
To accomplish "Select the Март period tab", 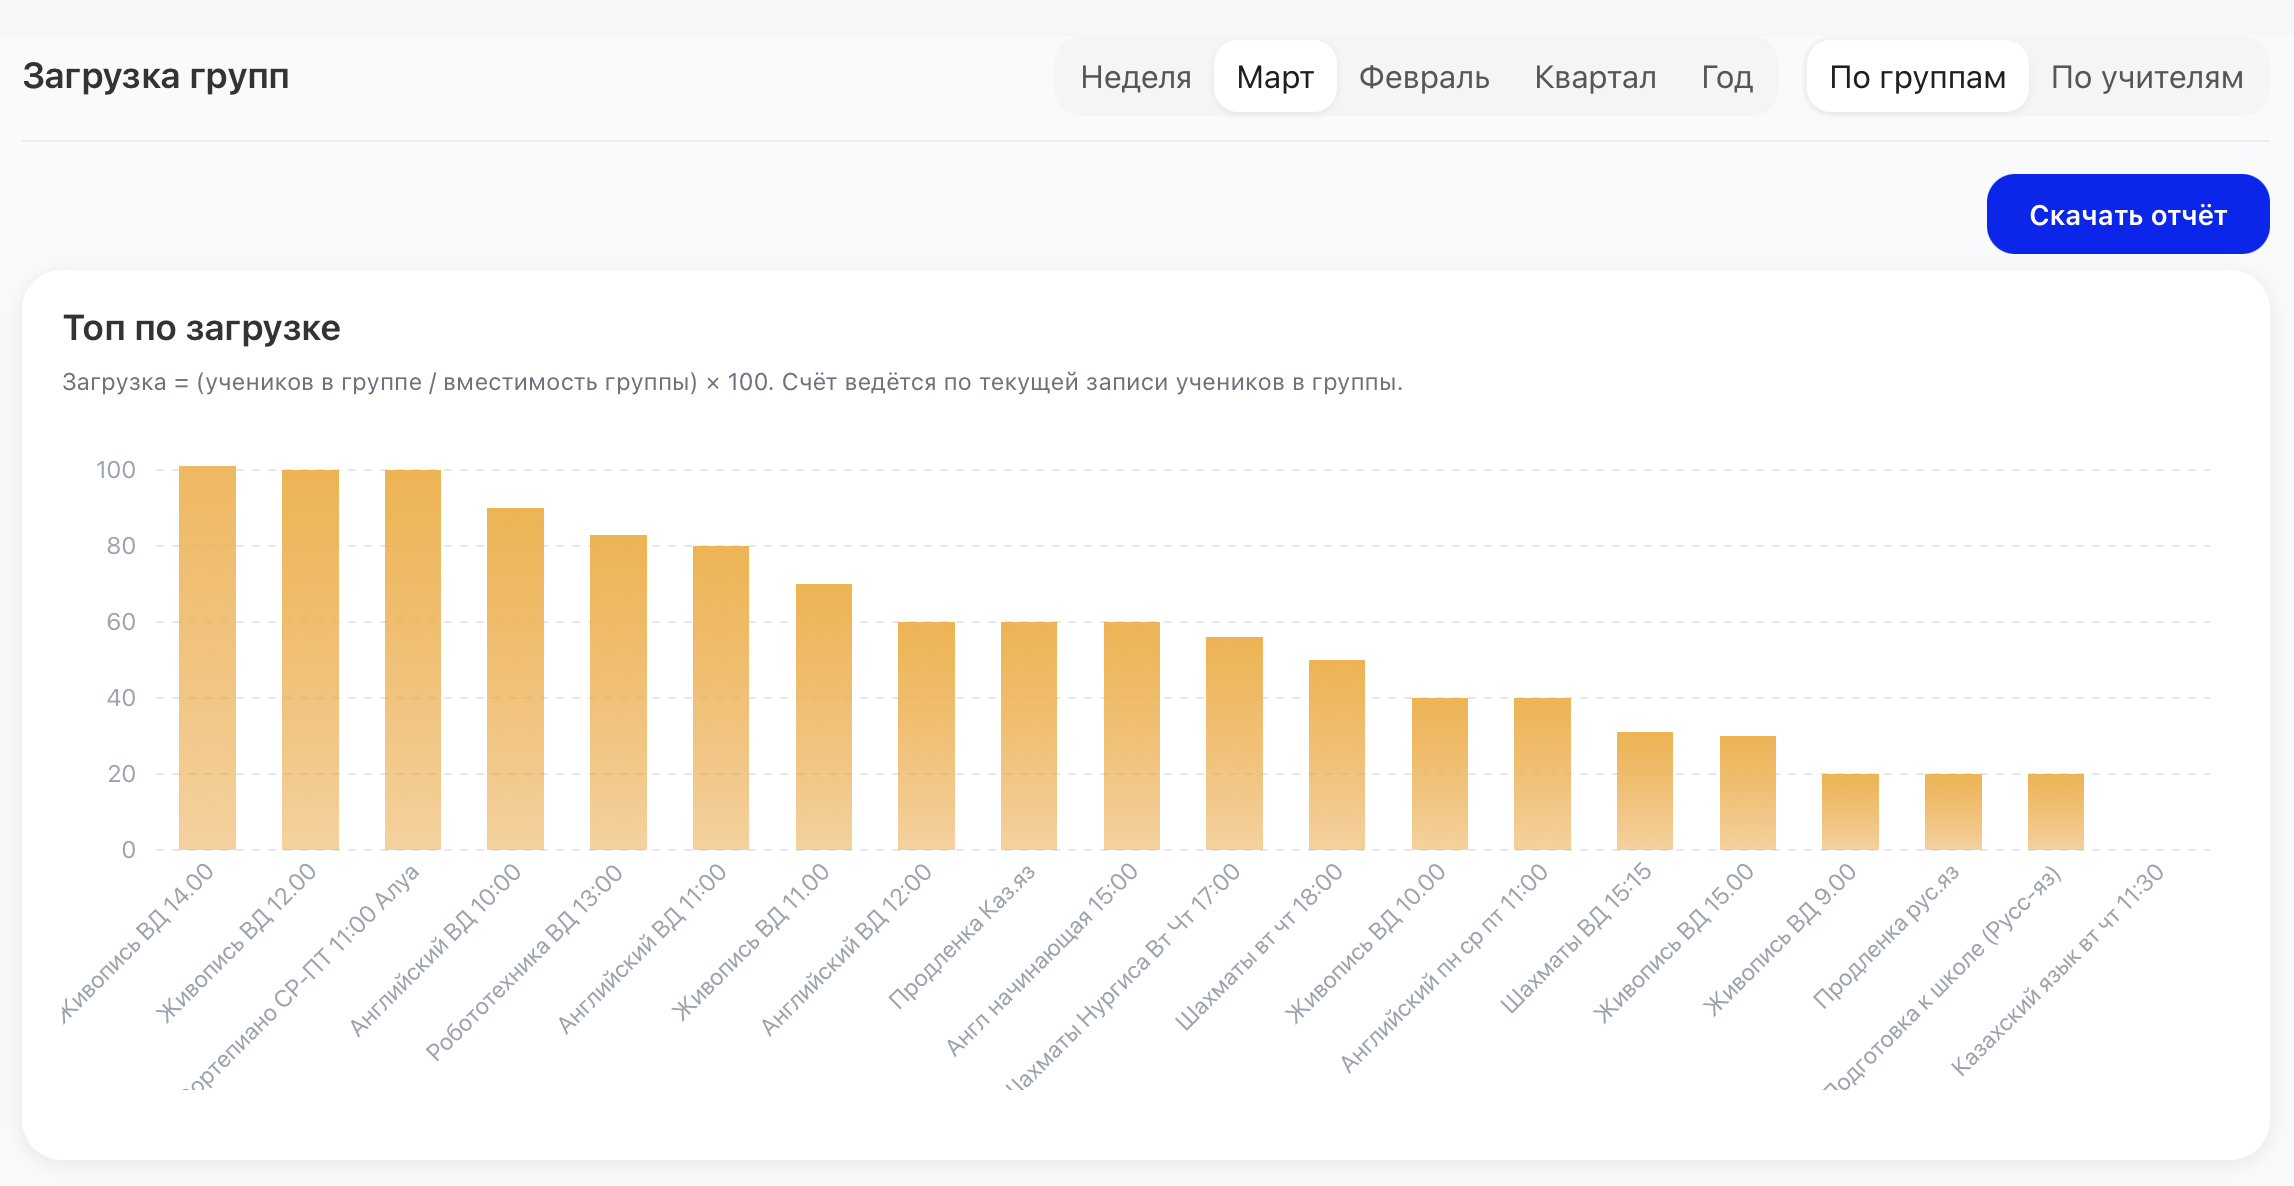I will [1274, 77].
